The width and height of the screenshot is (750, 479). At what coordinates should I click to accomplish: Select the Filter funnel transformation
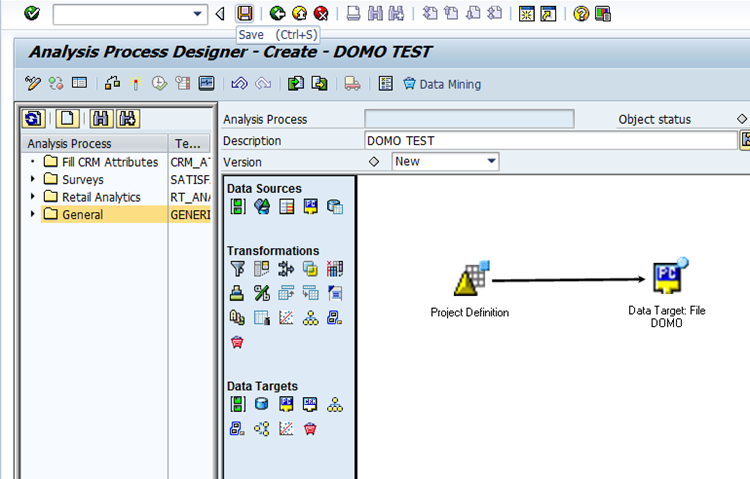(x=238, y=269)
